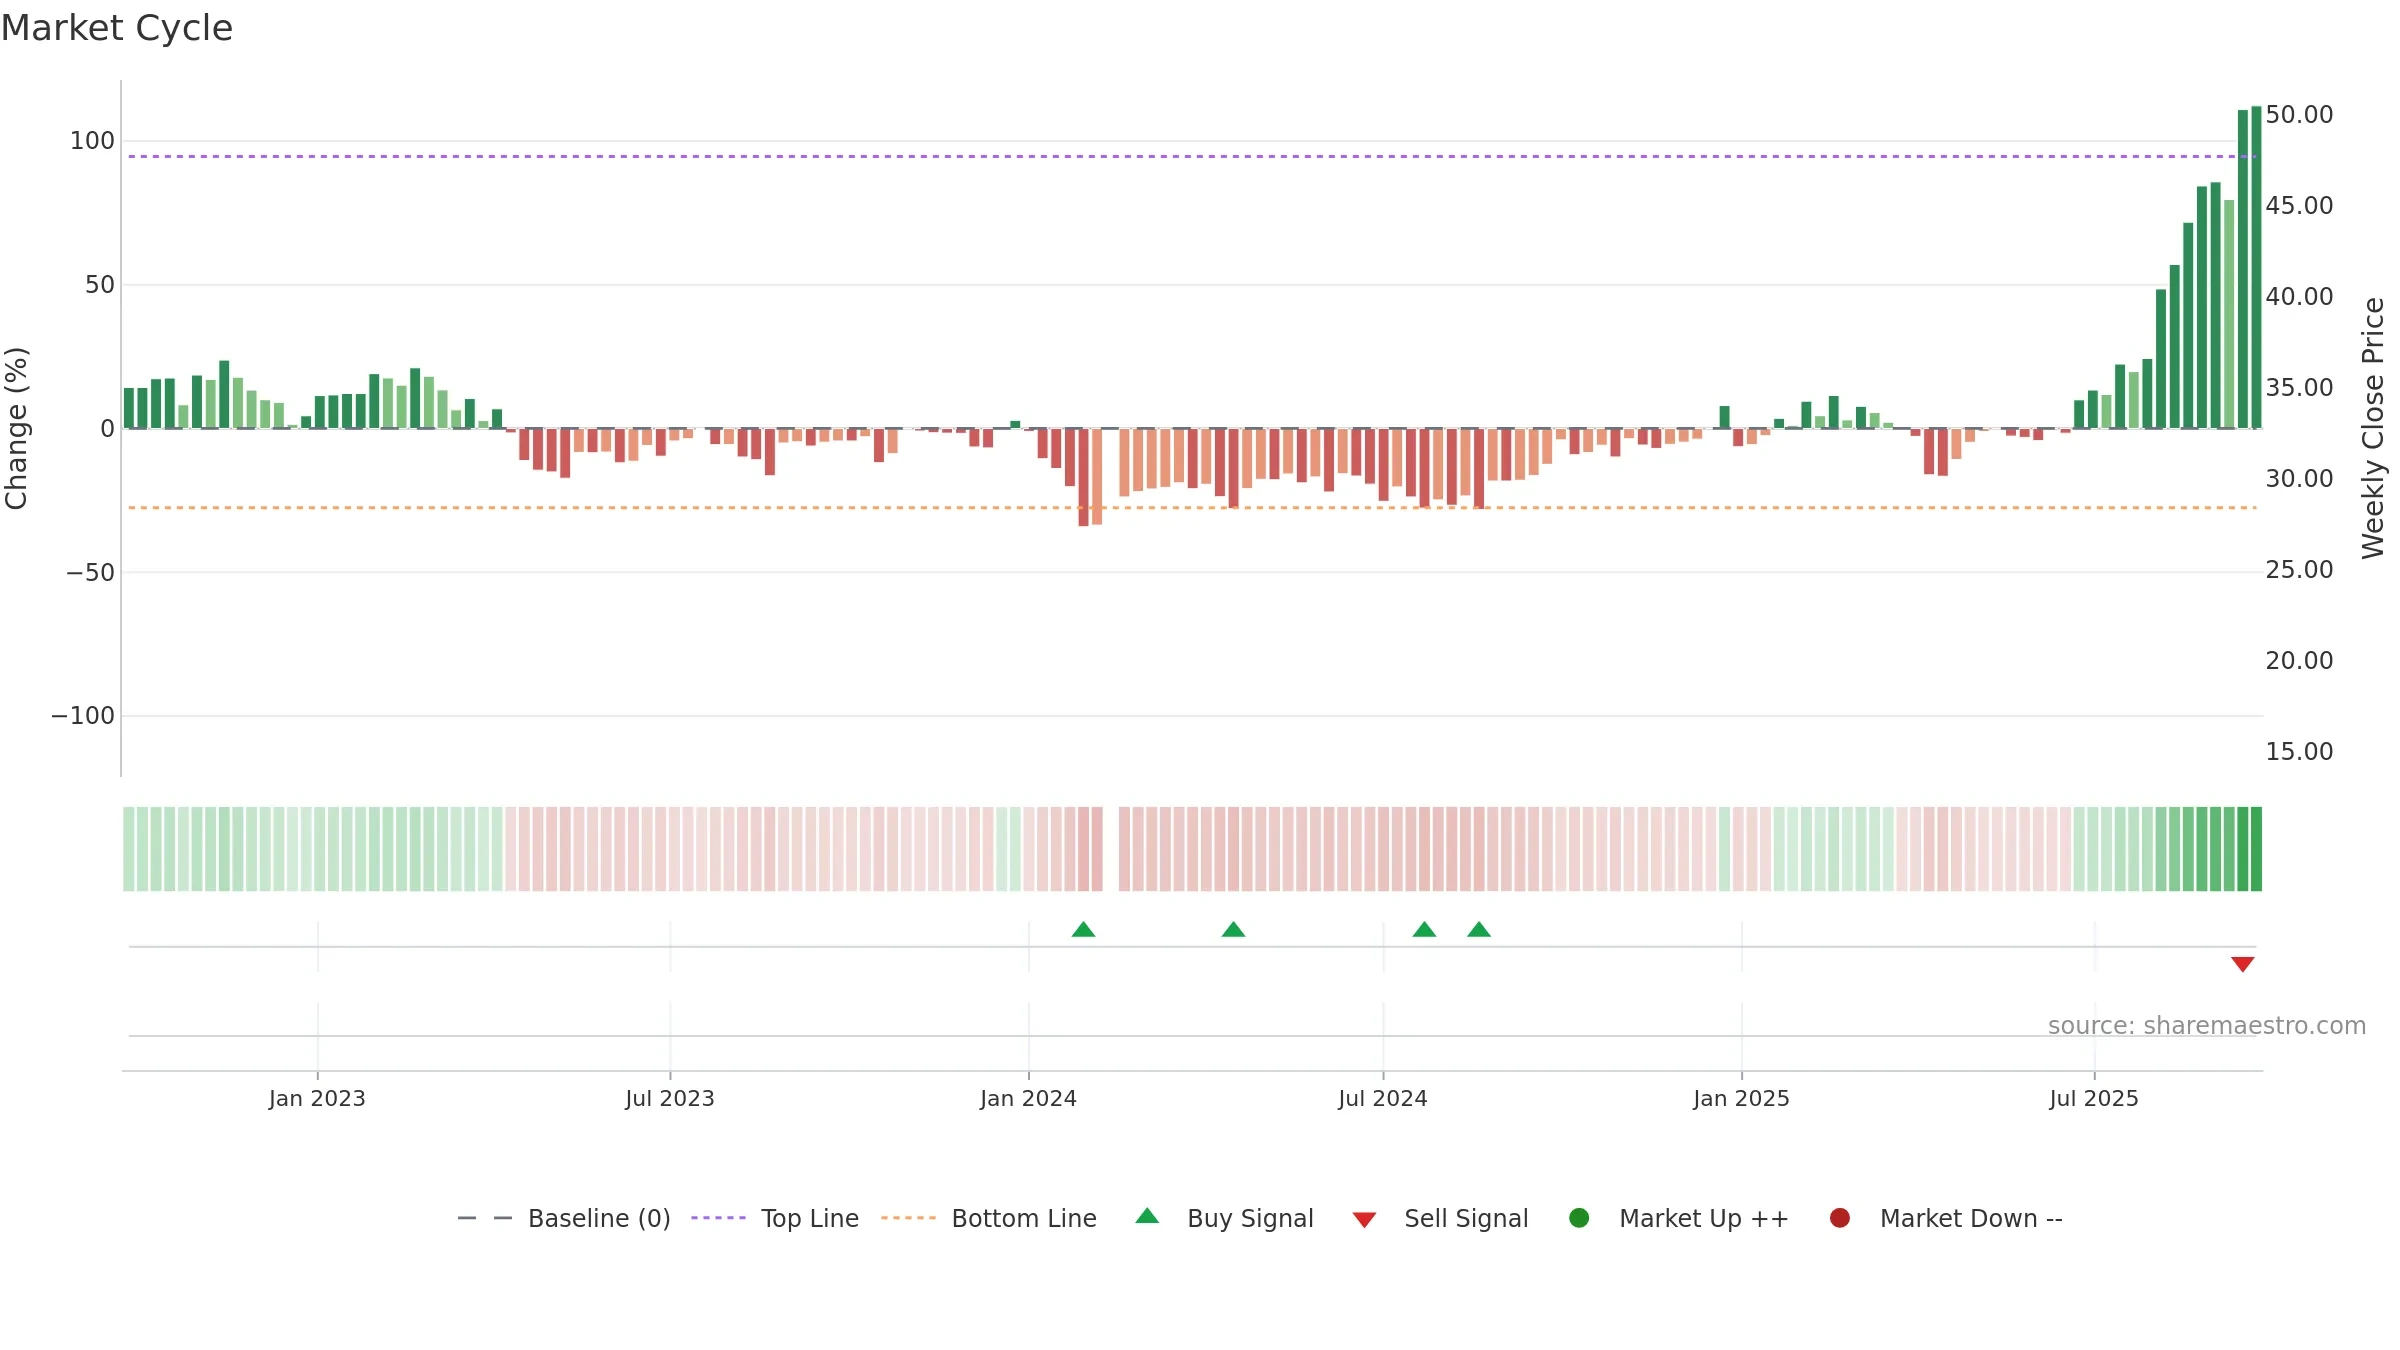Click the purple dotted Top Line legend swatch
Image resolution: width=2400 pixels, height=1350 pixels.
718,1218
